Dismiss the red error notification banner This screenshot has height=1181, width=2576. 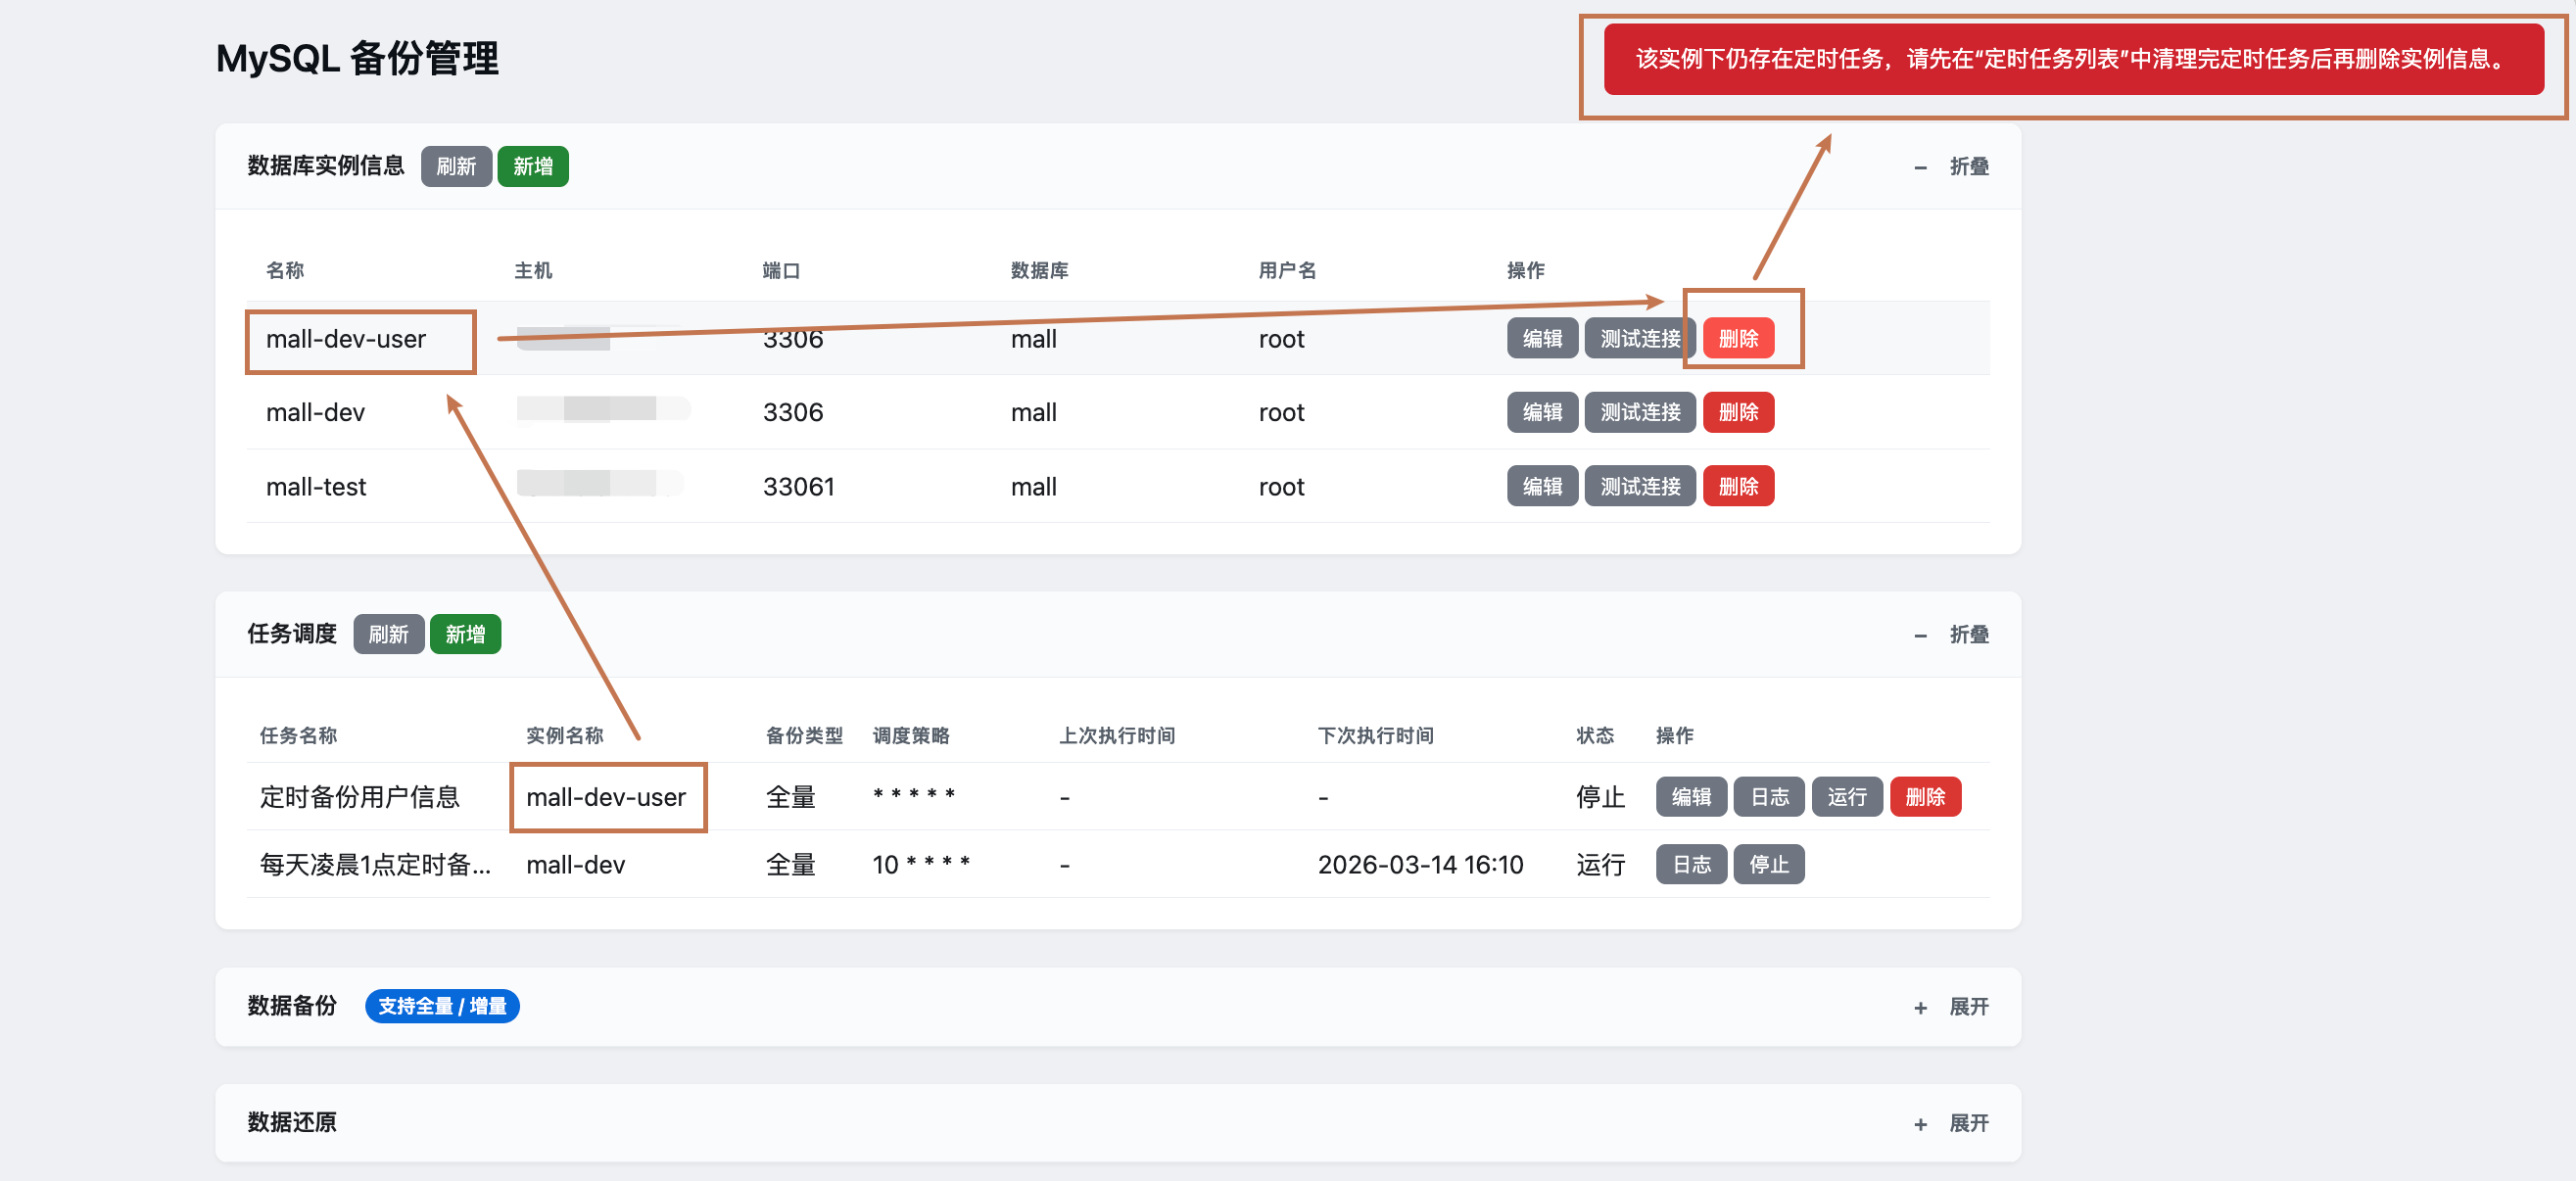pyautogui.click(x=2072, y=60)
